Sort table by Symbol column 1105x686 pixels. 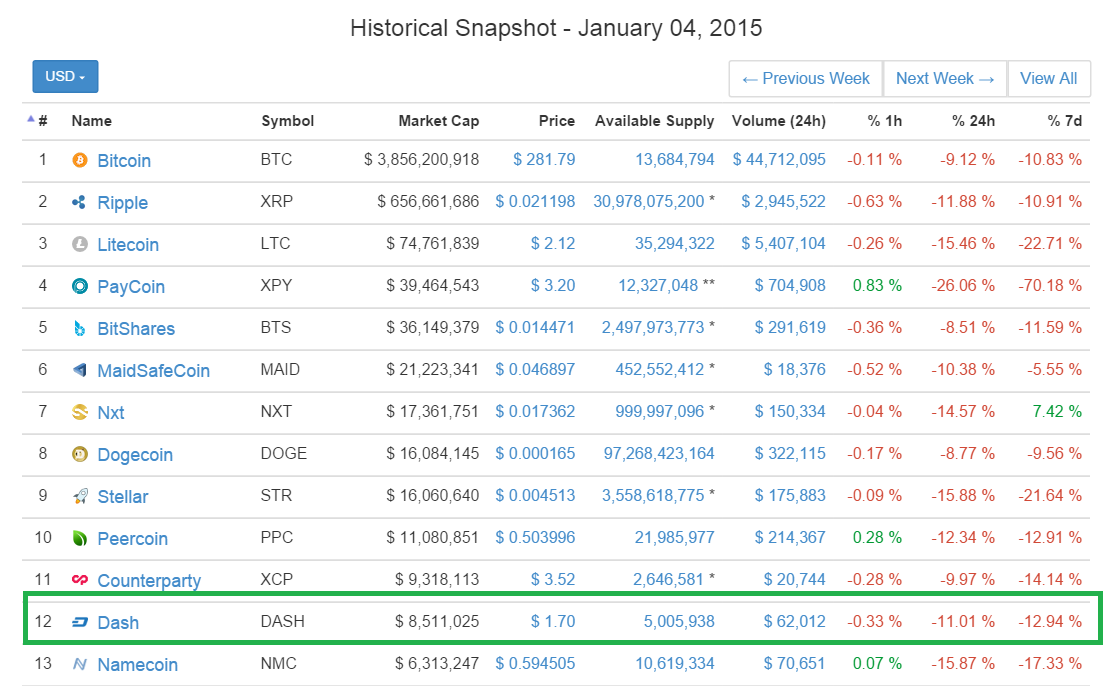(x=288, y=121)
